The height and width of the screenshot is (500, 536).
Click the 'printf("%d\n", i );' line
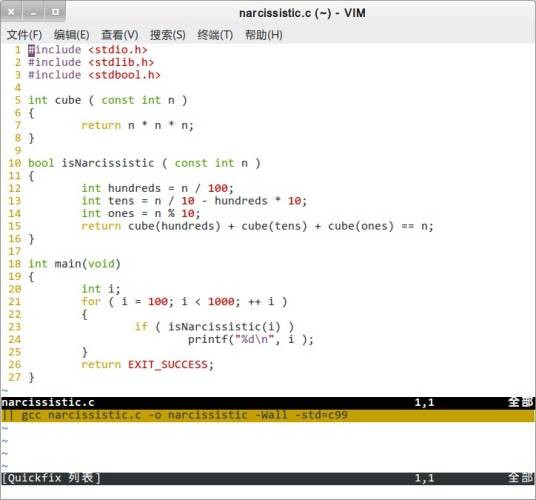coord(251,339)
